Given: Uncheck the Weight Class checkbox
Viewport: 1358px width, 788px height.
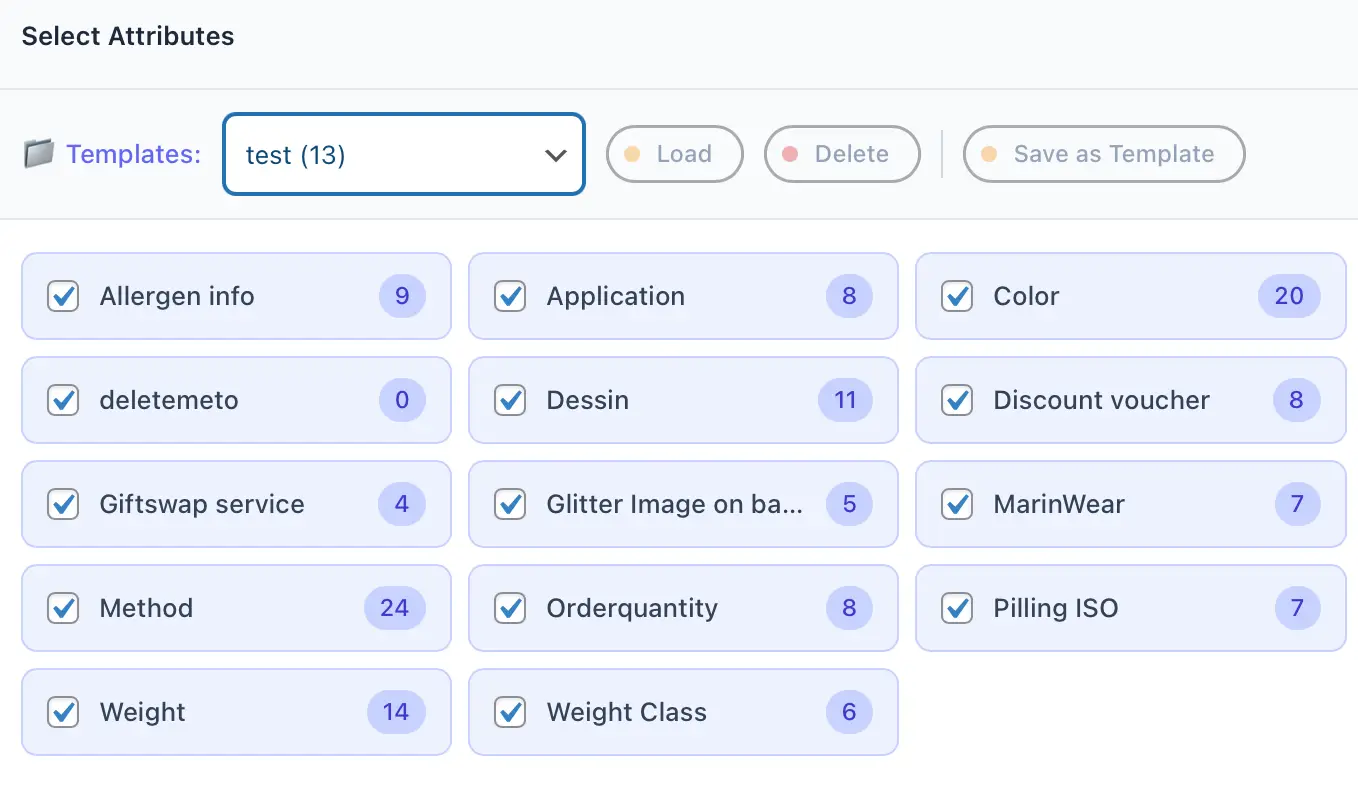Looking at the screenshot, I should (511, 712).
